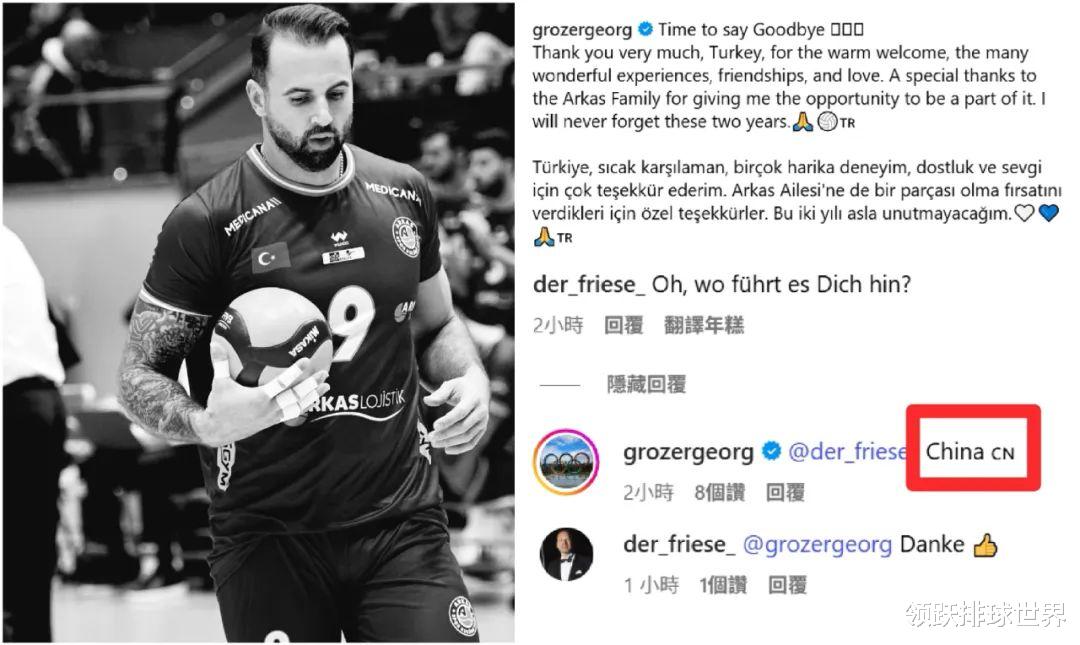View 1個讚 like on Danke reply

click(x=723, y=586)
